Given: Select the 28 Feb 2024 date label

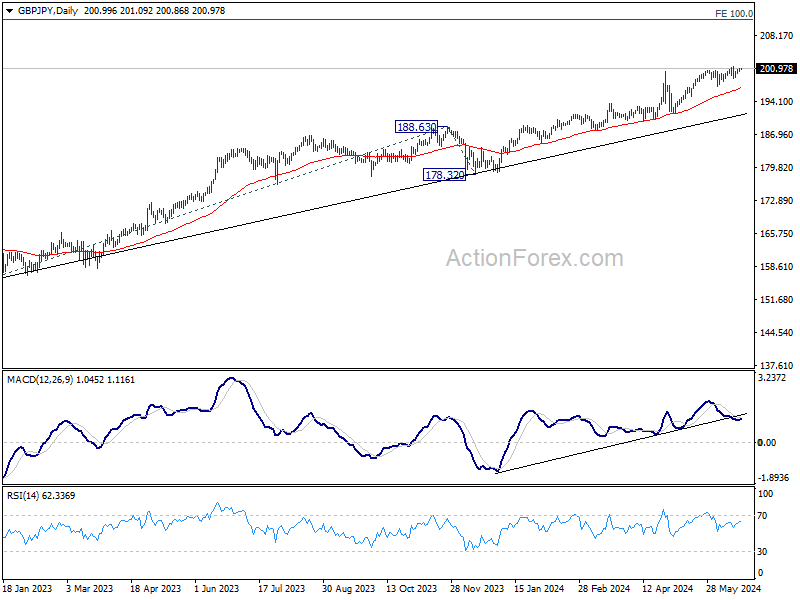Looking at the screenshot, I should pos(605,588).
